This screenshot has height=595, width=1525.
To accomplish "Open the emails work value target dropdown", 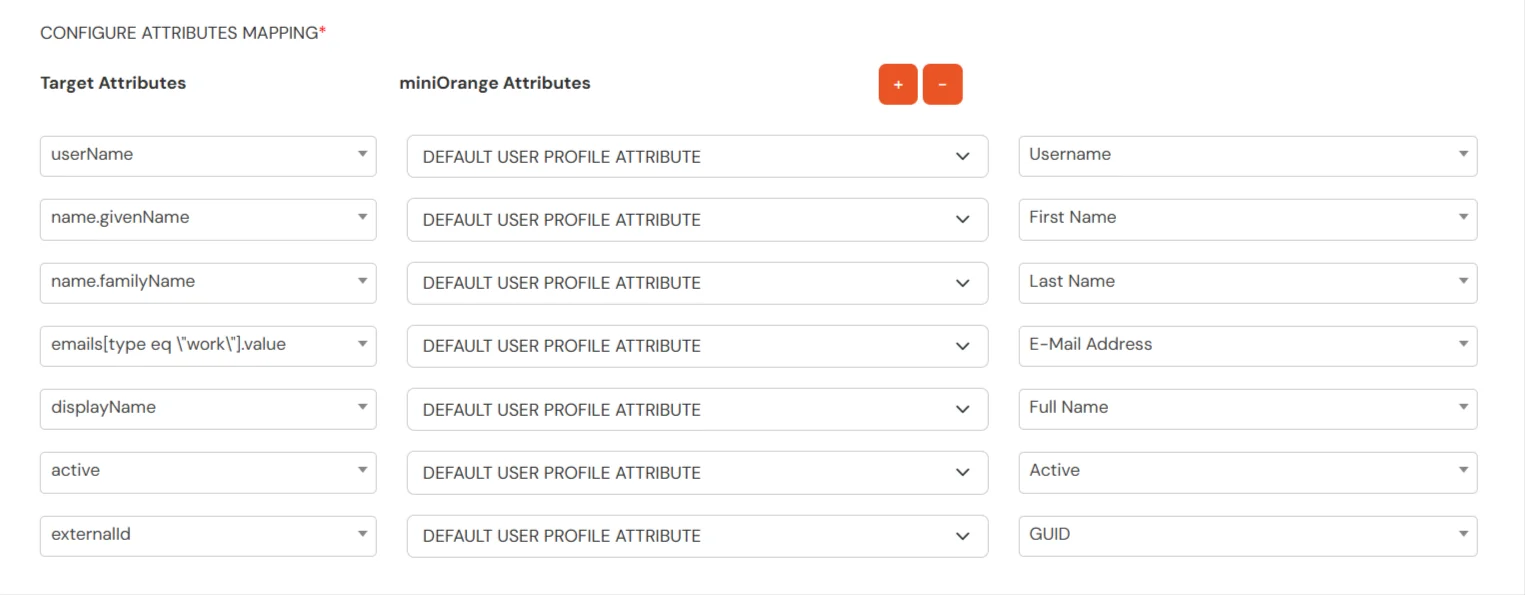I will (x=208, y=346).
